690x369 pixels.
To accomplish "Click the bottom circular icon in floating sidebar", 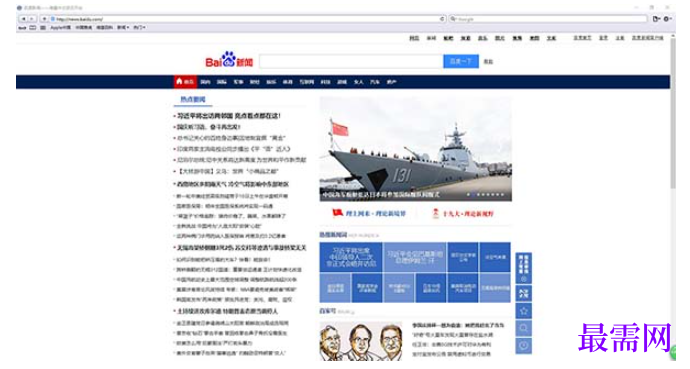I will point(524,346).
